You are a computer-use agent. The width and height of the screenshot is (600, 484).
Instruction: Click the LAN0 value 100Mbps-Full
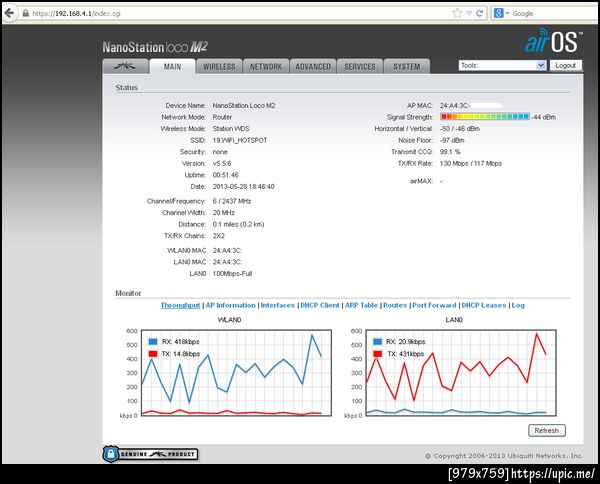[232, 274]
